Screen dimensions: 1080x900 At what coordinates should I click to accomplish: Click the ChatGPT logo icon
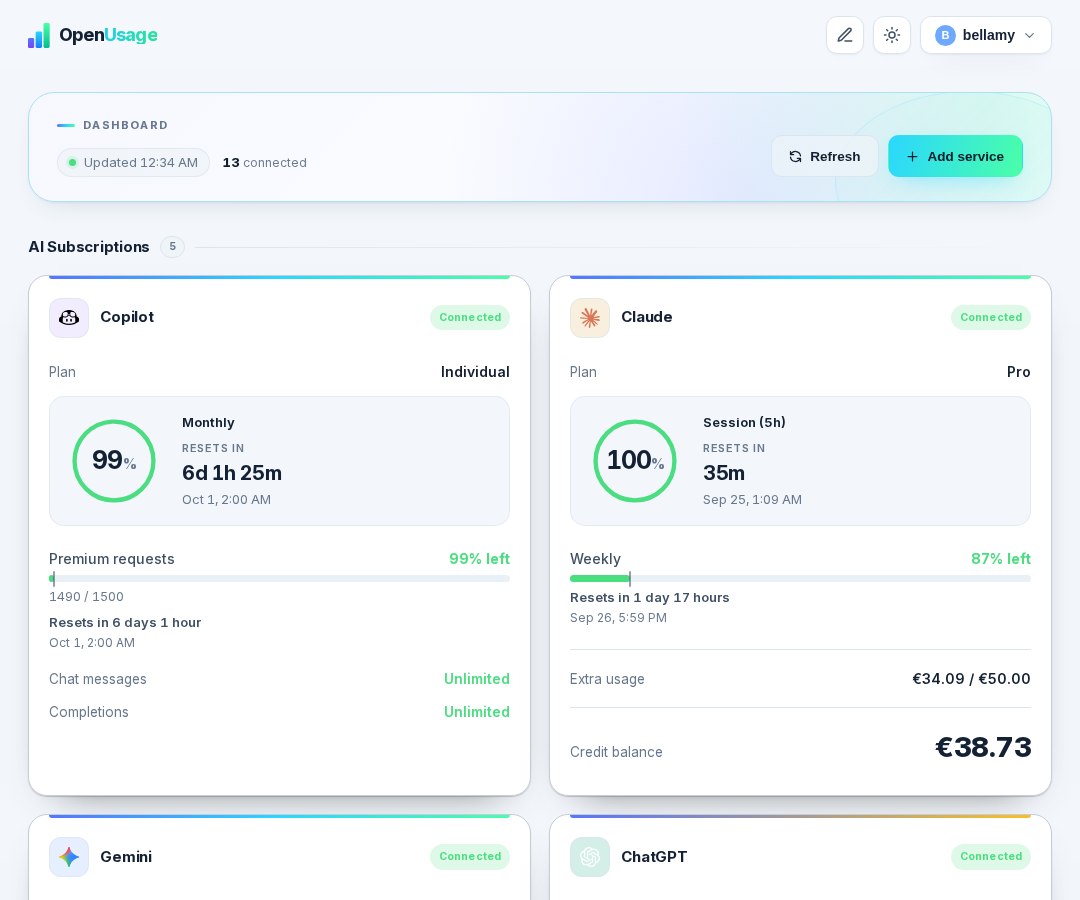[590, 857]
